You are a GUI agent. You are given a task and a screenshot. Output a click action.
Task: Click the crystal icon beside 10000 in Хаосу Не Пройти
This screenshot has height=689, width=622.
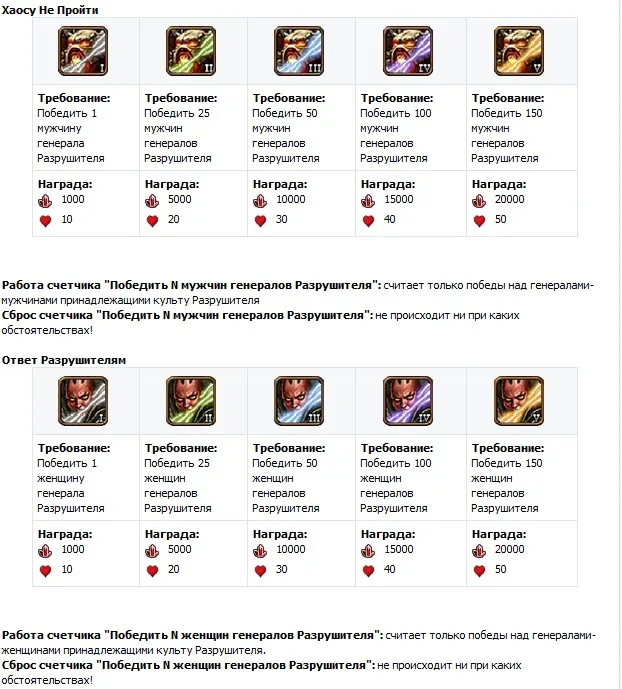[x=260, y=201]
